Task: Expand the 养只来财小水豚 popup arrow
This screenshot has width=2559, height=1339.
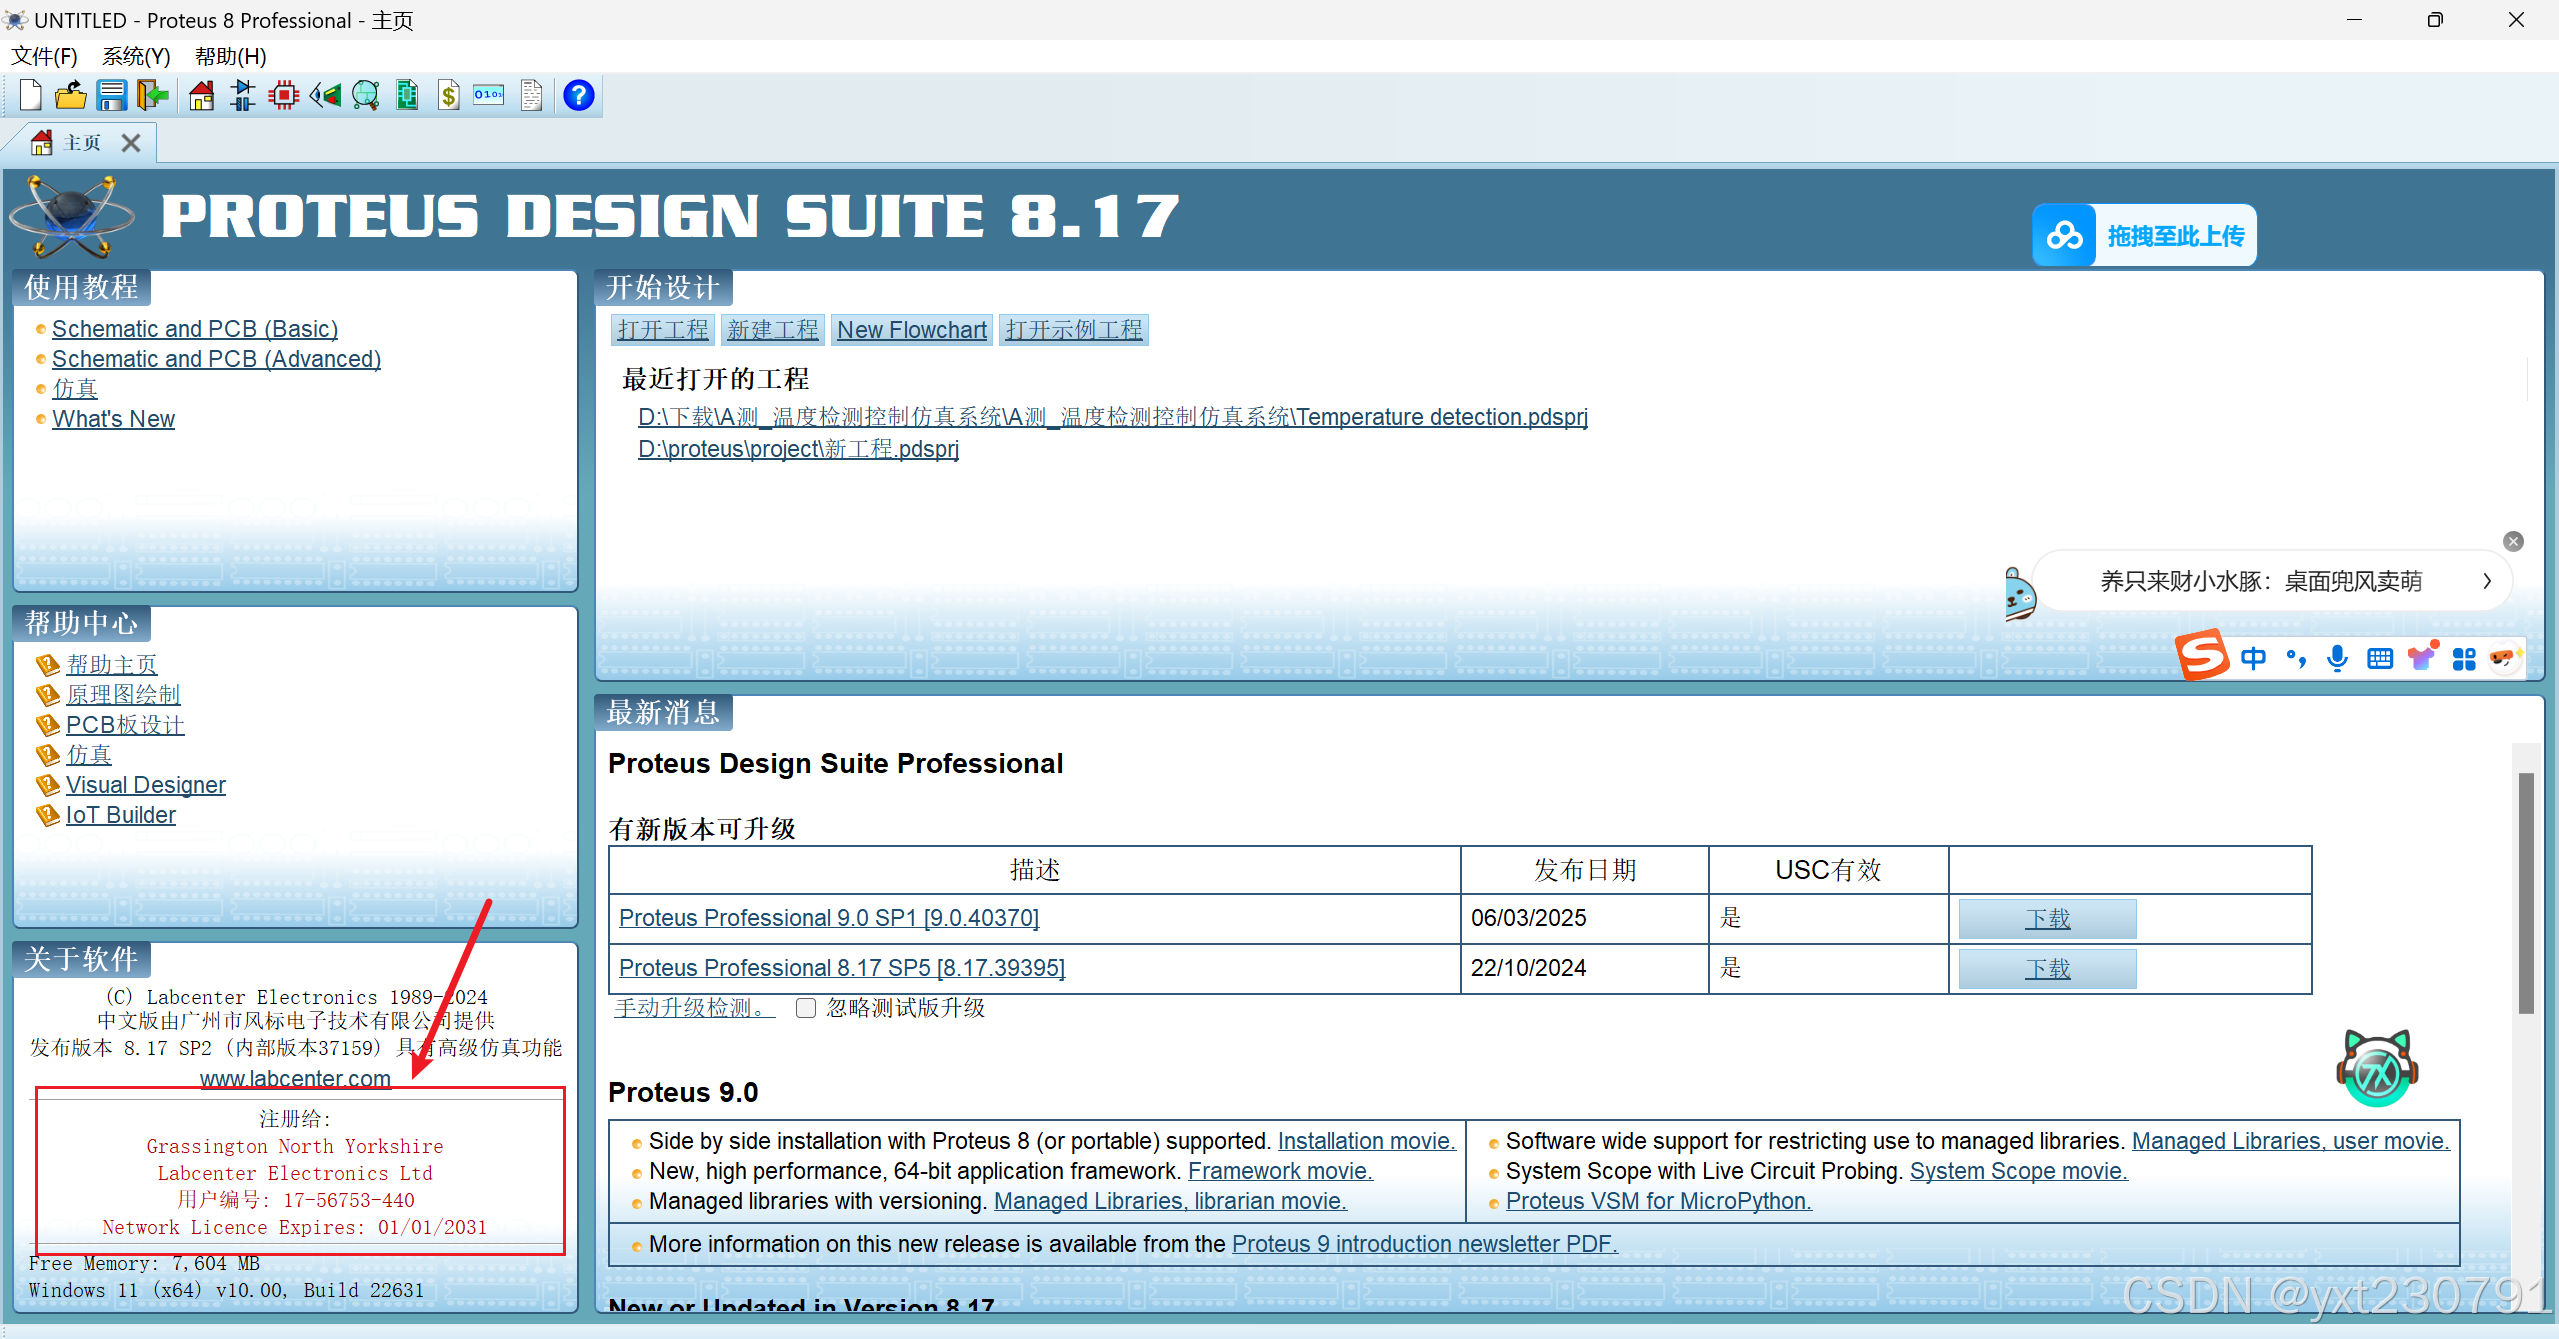Action: [x=2486, y=581]
